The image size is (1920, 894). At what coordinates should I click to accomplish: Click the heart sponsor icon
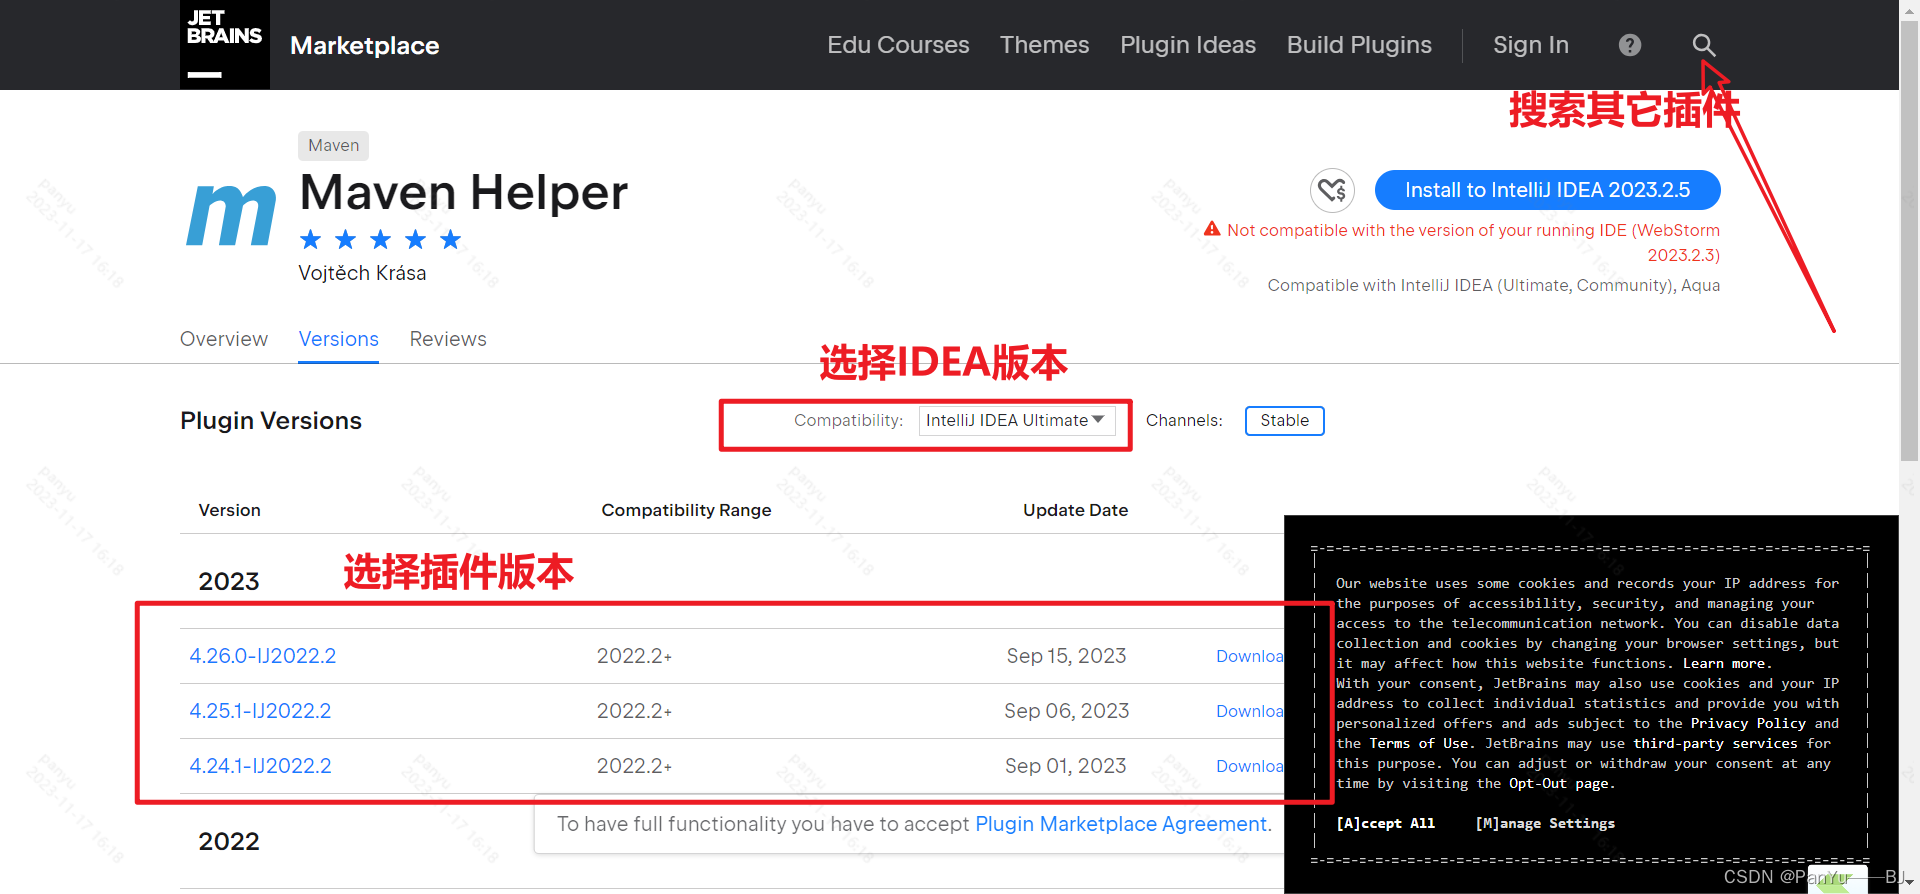(x=1332, y=190)
